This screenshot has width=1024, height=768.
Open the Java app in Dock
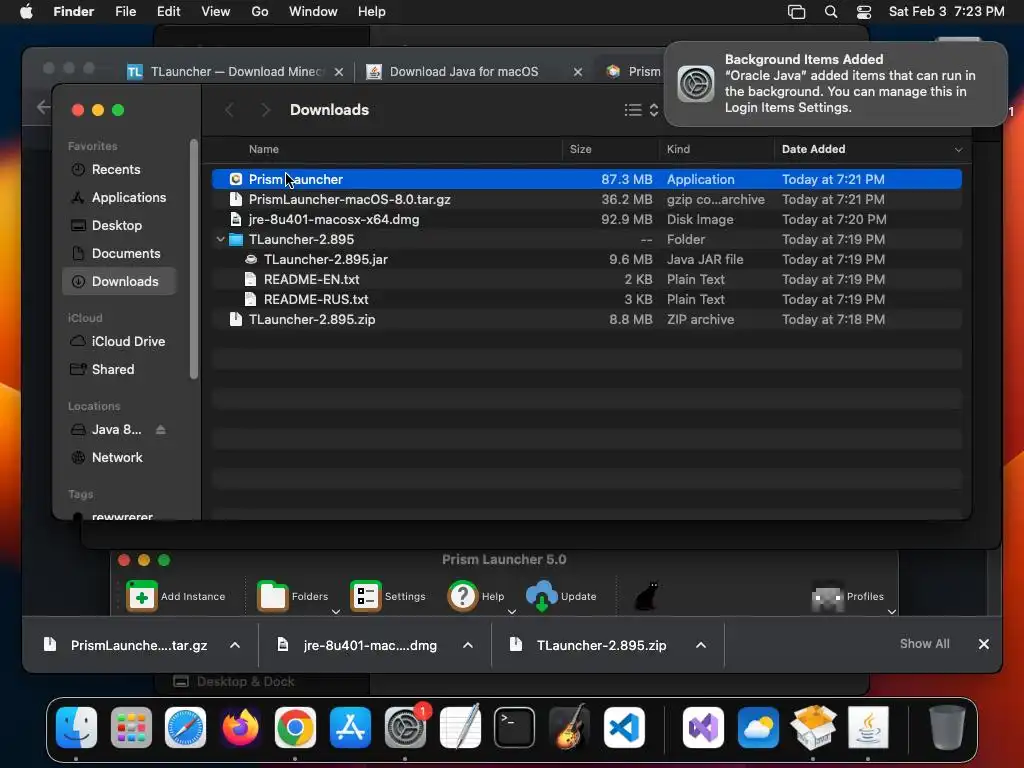click(x=868, y=727)
